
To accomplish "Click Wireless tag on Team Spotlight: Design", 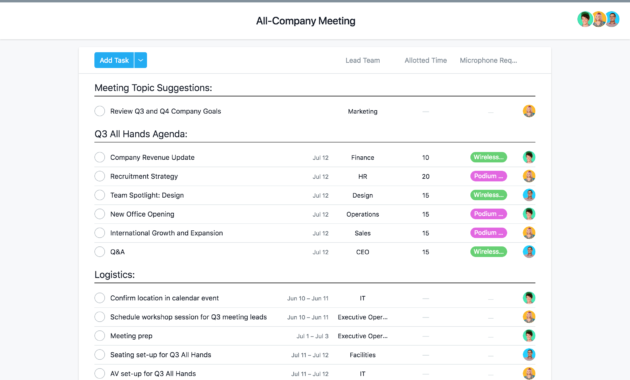I will click(489, 195).
